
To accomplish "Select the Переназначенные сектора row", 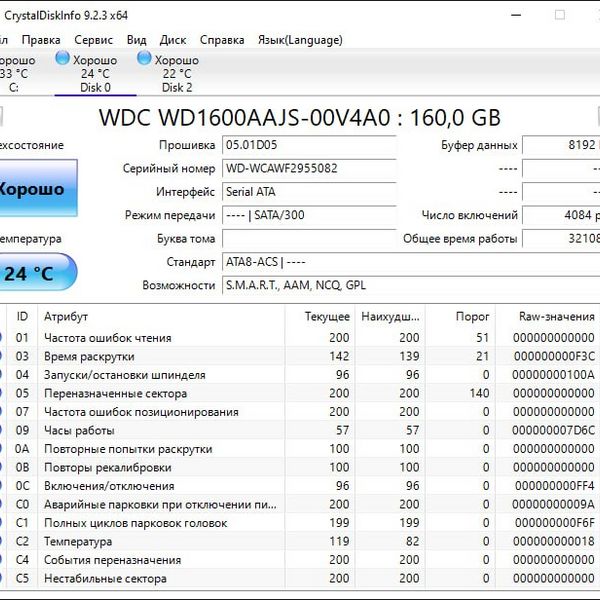I will [300, 393].
